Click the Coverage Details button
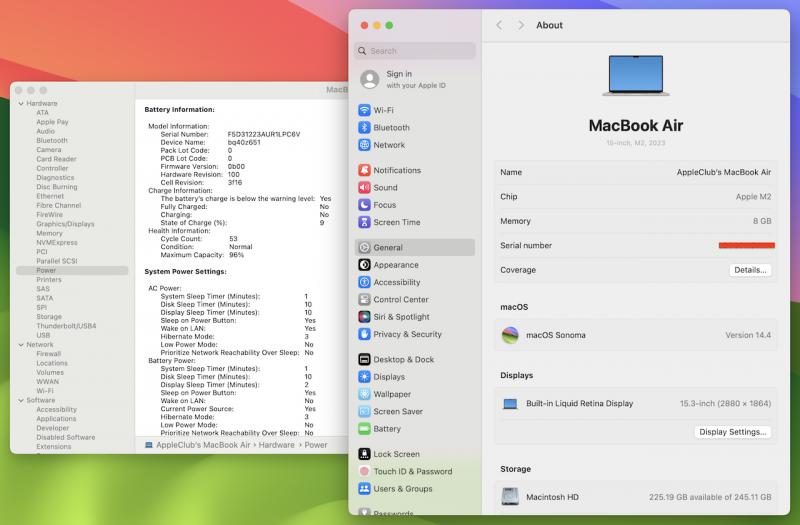 pyautogui.click(x=750, y=270)
